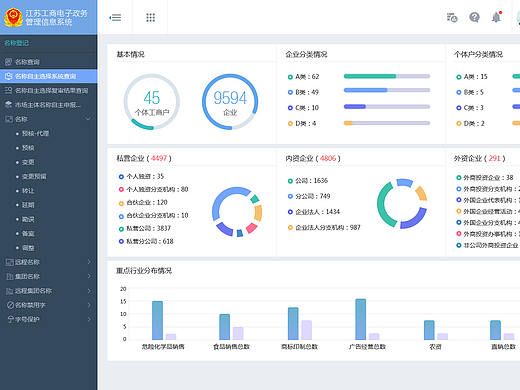Screen dimensions: 520x390
Task: Click the 农资 axis label
Action: (435, 347)
